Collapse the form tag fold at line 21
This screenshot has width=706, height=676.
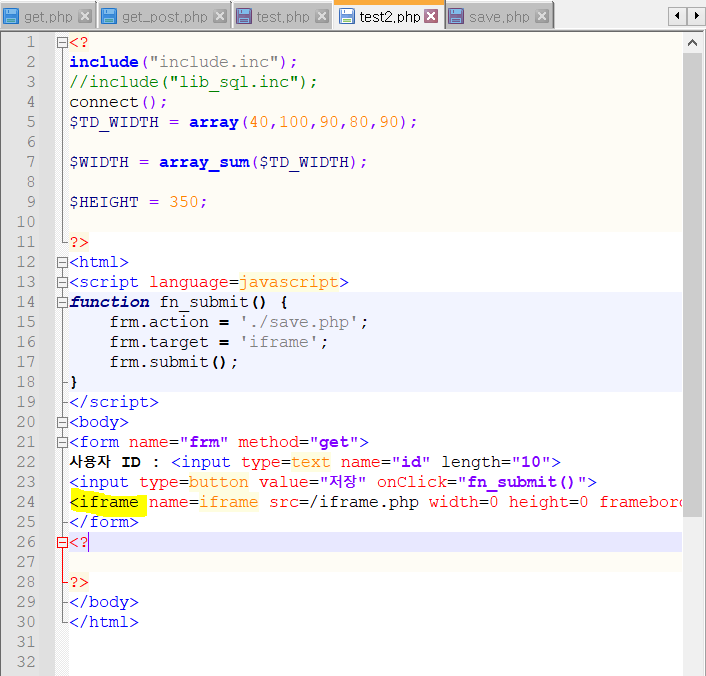pyautogui.click(x=62, y=442)
